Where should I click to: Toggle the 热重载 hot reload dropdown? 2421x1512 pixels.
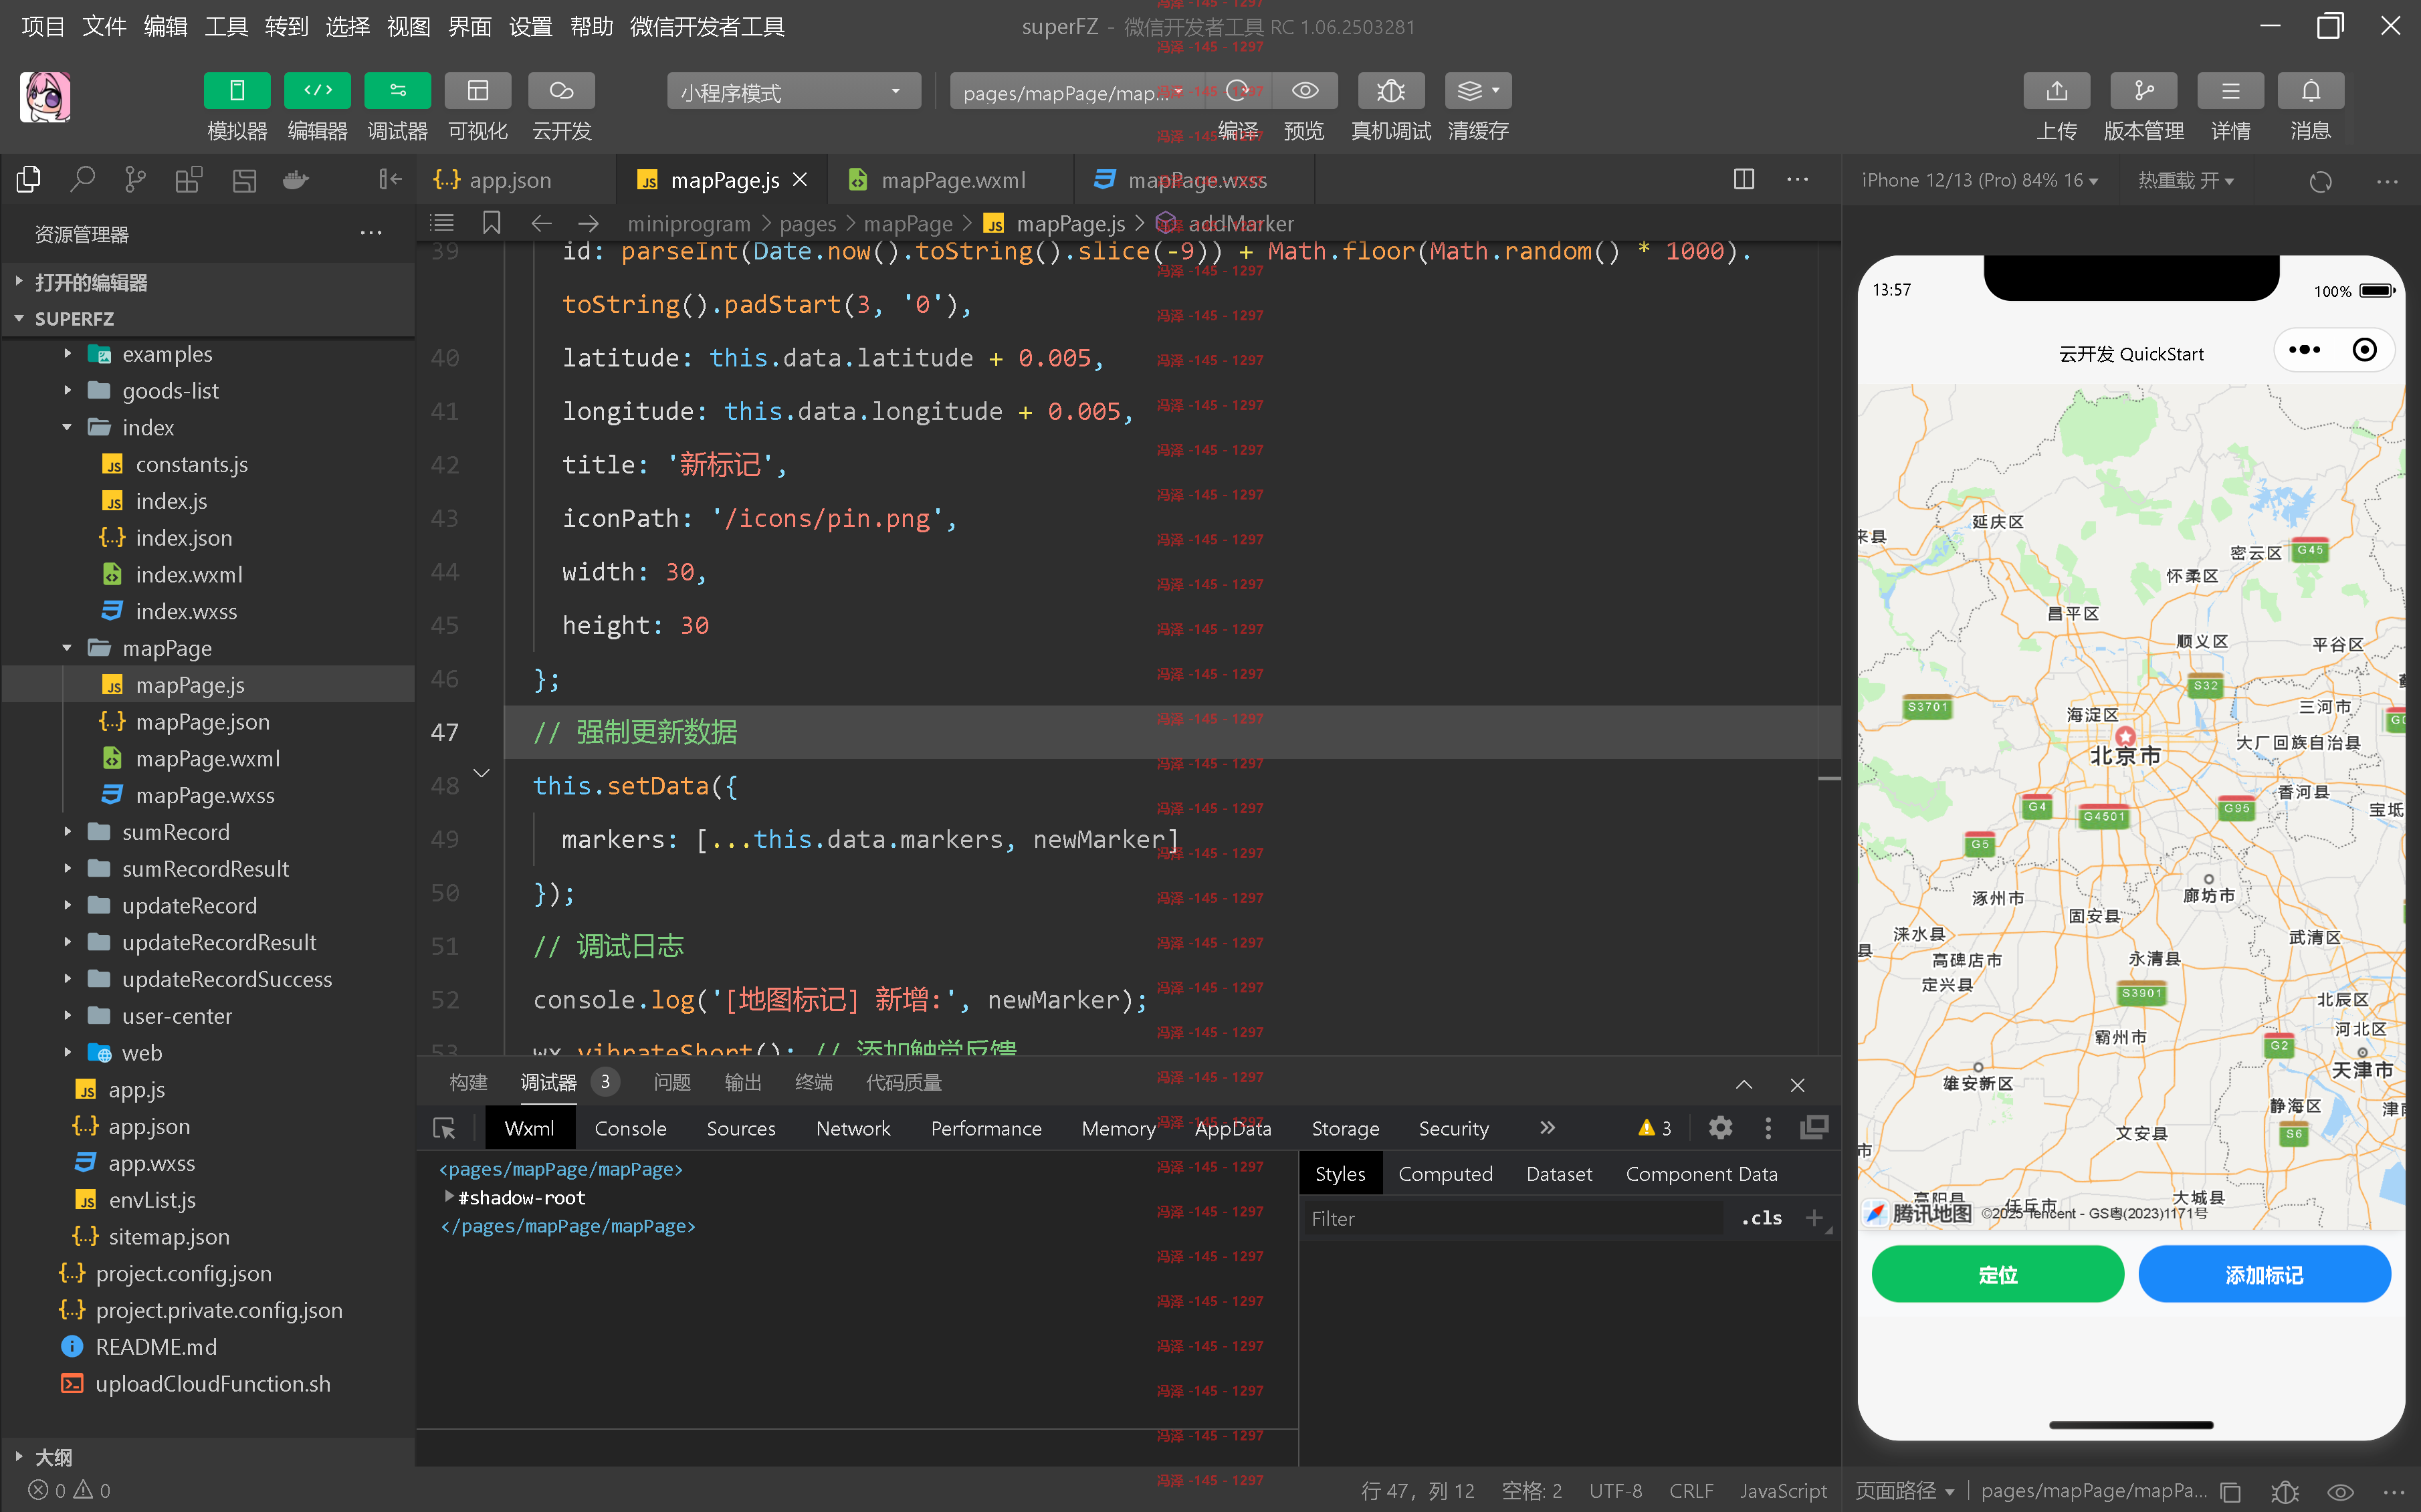(2186, 180)
